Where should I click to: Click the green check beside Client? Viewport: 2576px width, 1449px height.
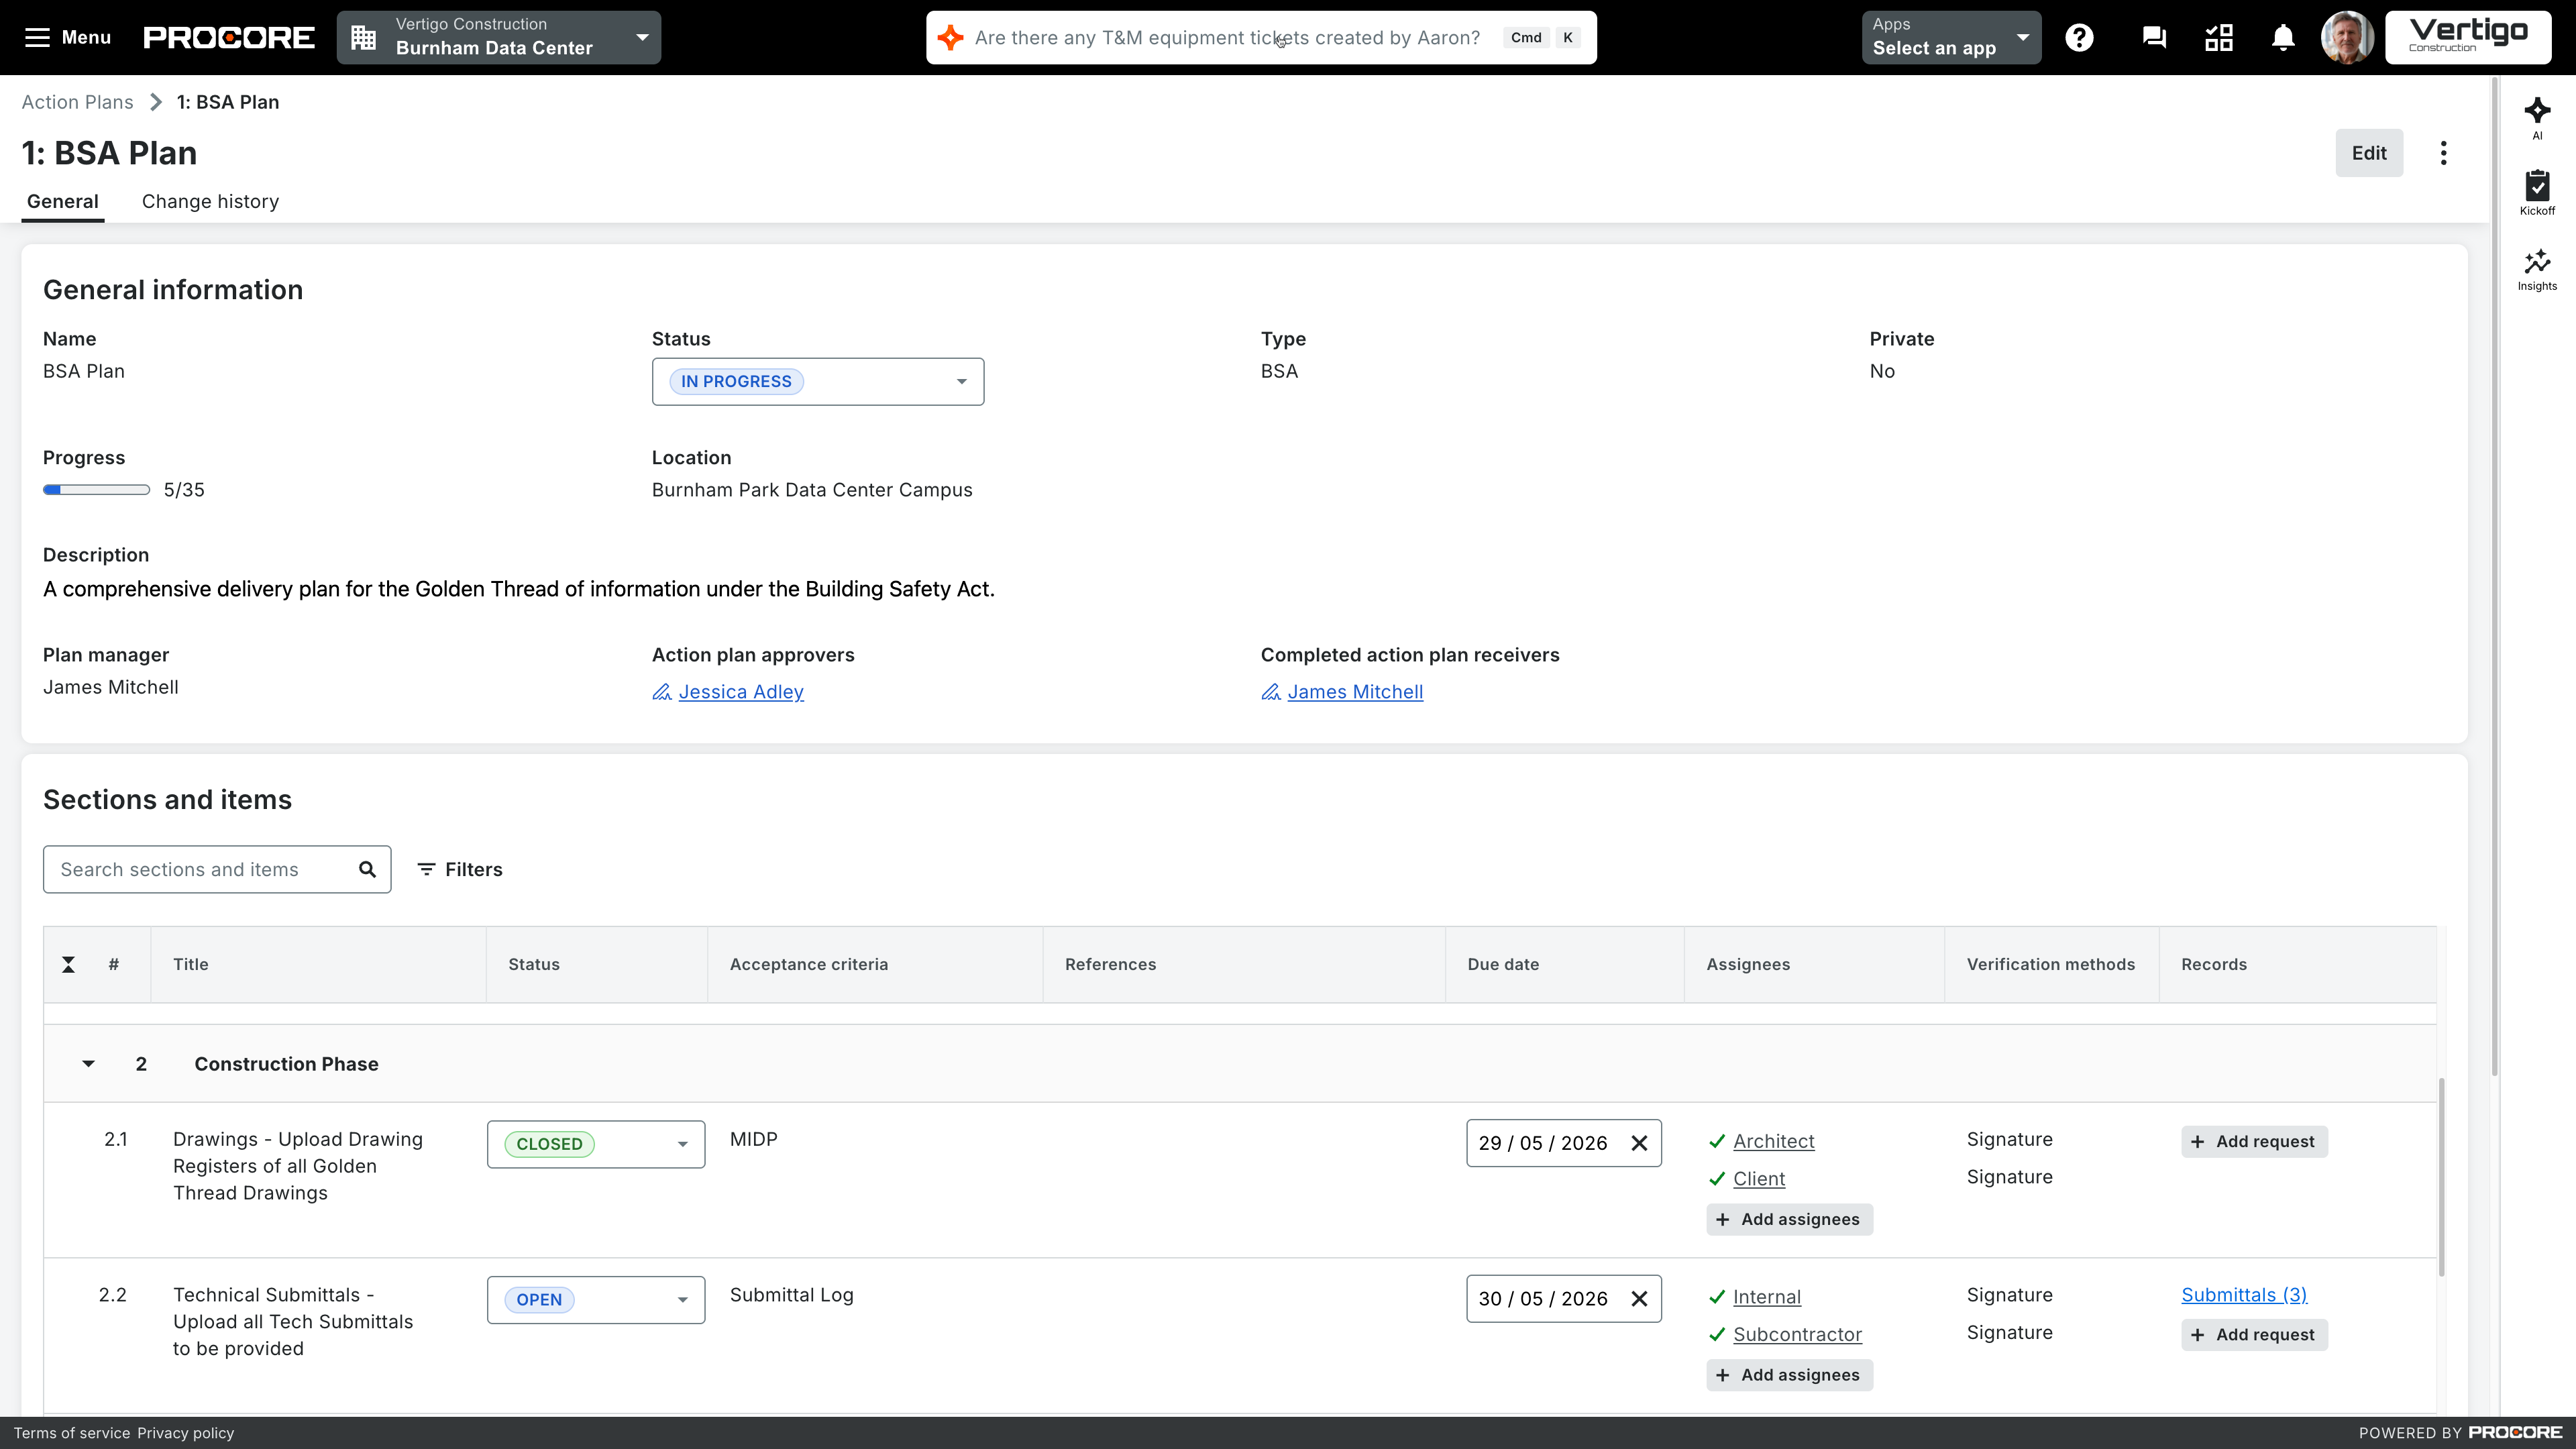tap(1717, 1179)
